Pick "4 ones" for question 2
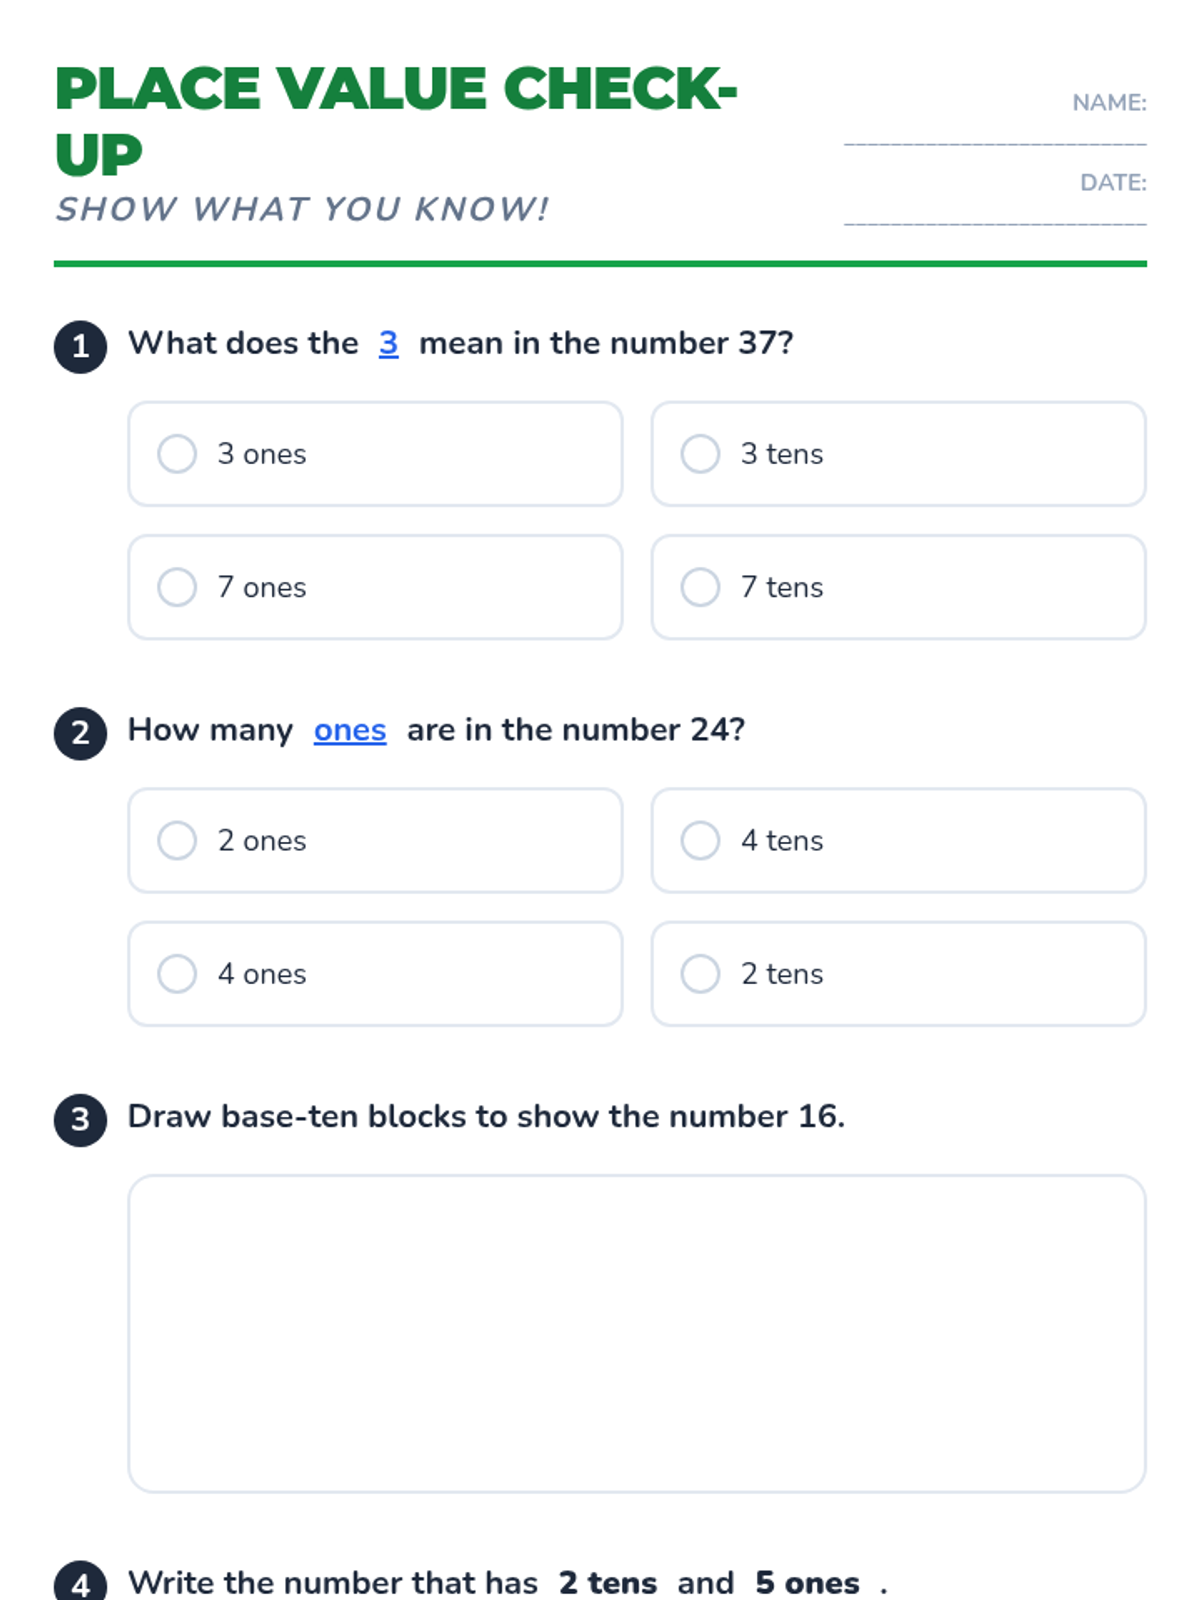 click(177, 974)
